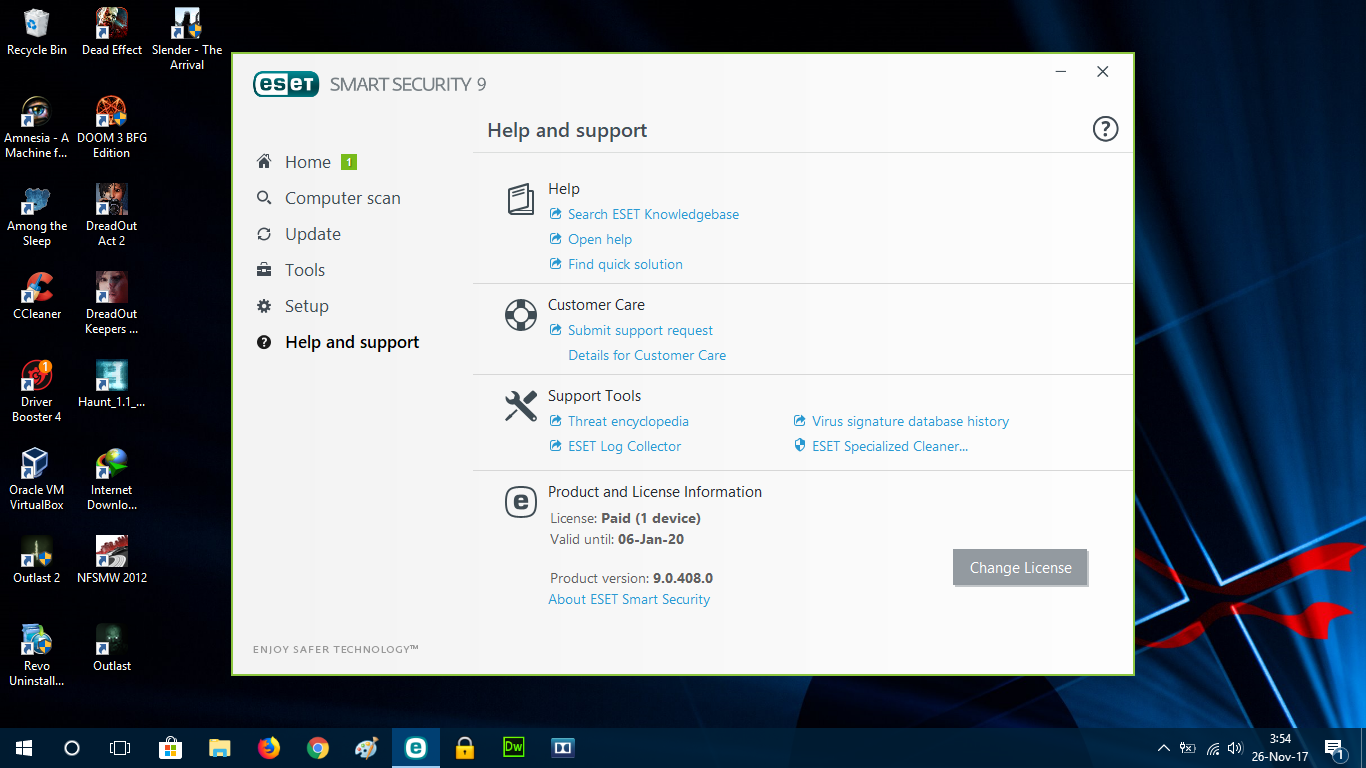Open the Action Center notifications
This screenshot has width=1366, height=768.
tap(1333, 747)
